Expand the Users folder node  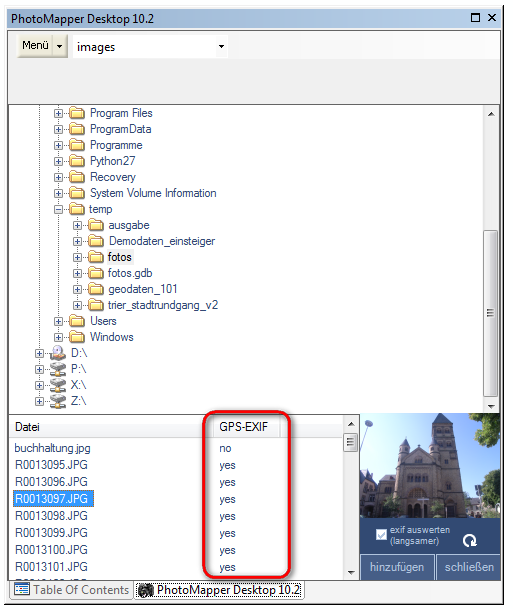point(58,321)
